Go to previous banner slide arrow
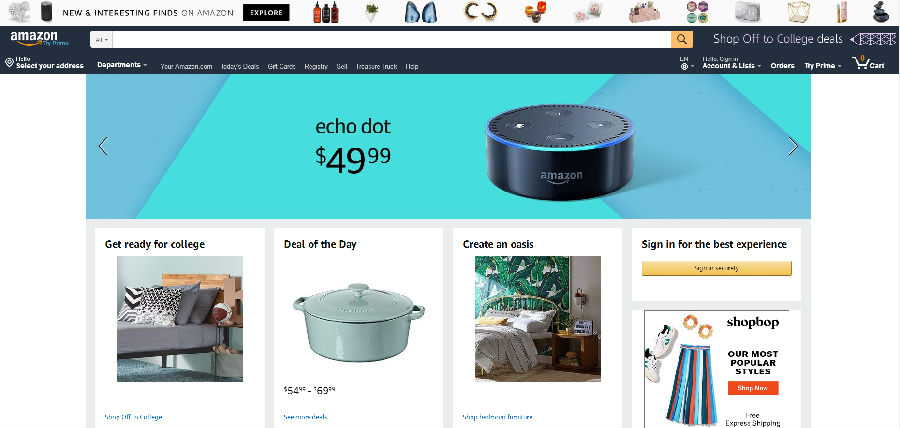Screen dimensions: 900x428 pyautogui.click(x=103, y=146)
